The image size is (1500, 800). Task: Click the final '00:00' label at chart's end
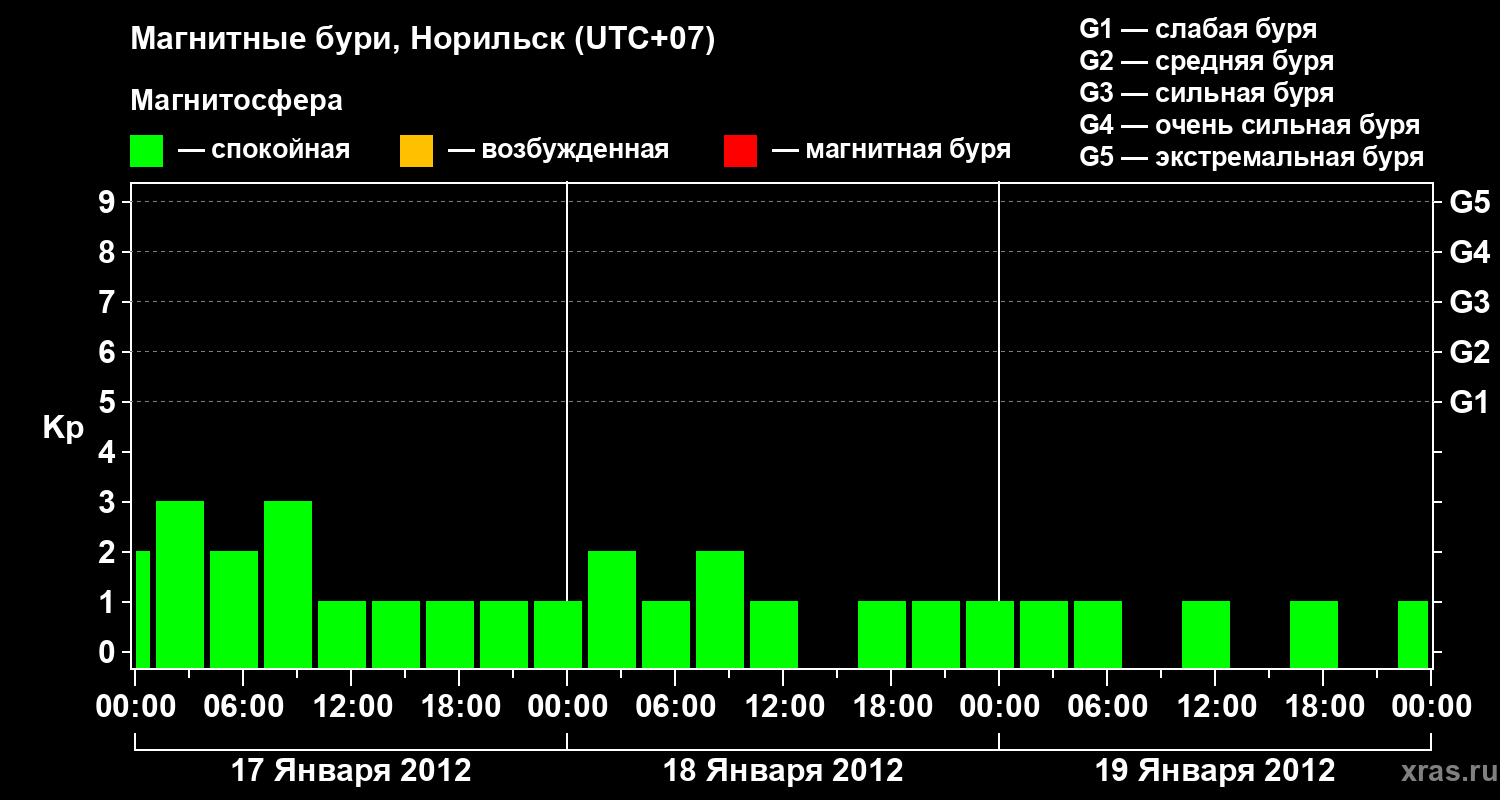[1431, 706]
